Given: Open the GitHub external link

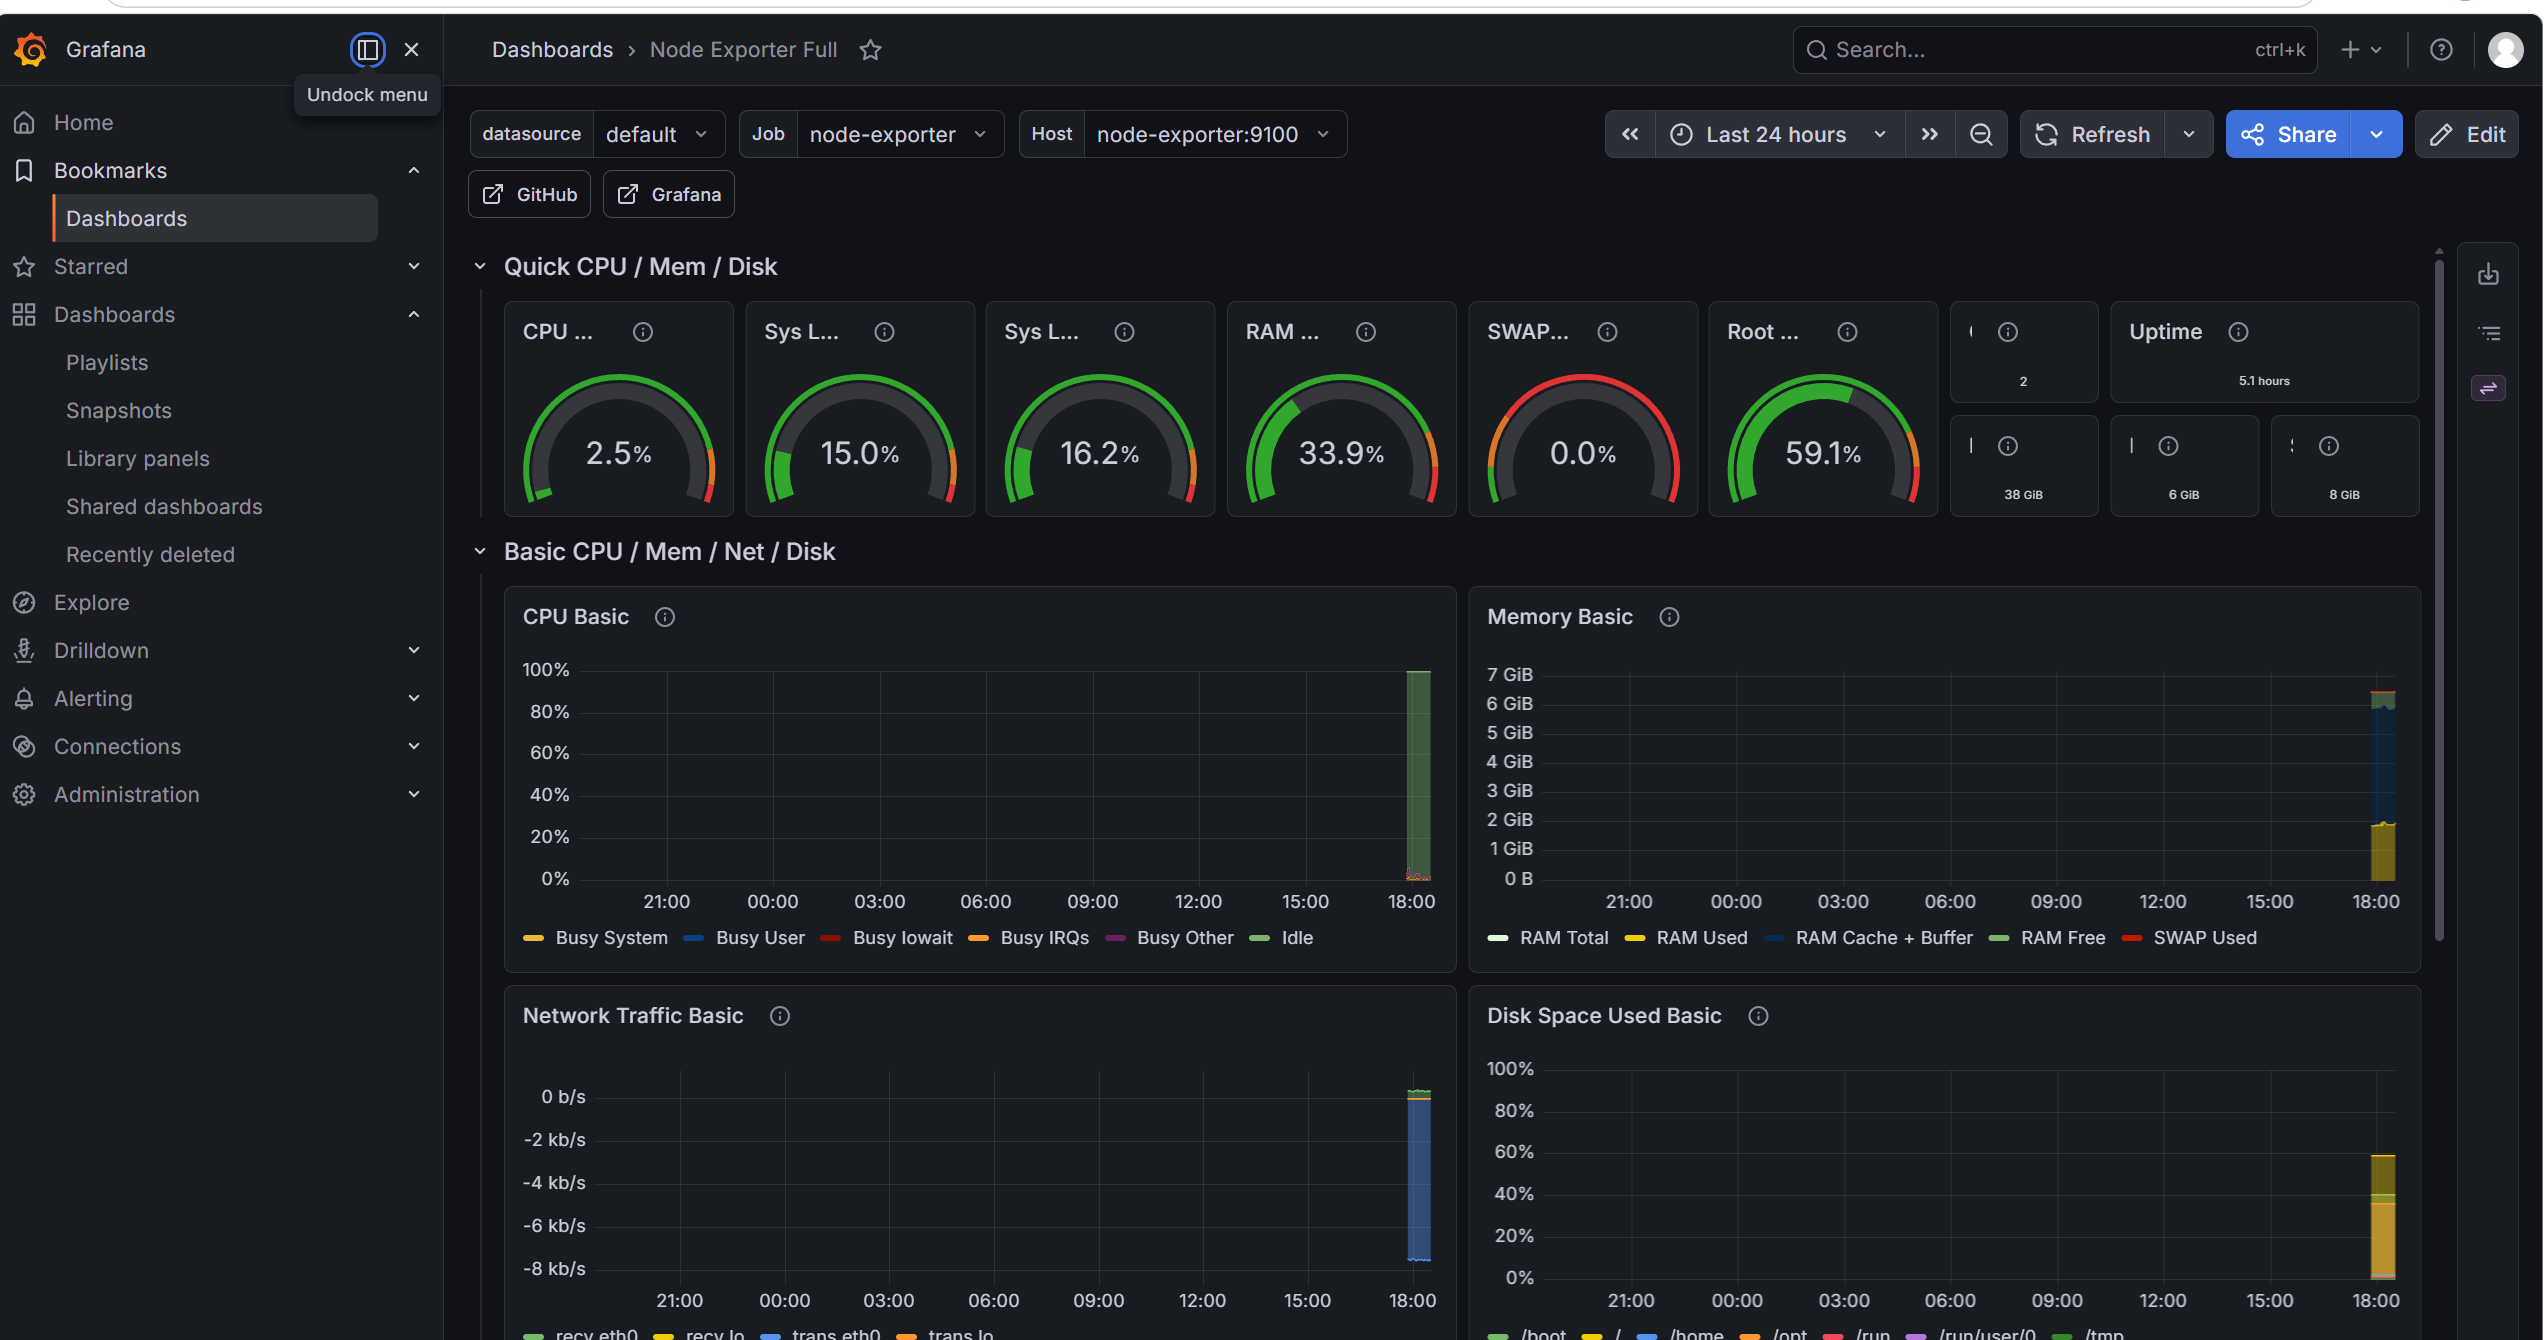Looking at the screenshot, I should 529,194.
